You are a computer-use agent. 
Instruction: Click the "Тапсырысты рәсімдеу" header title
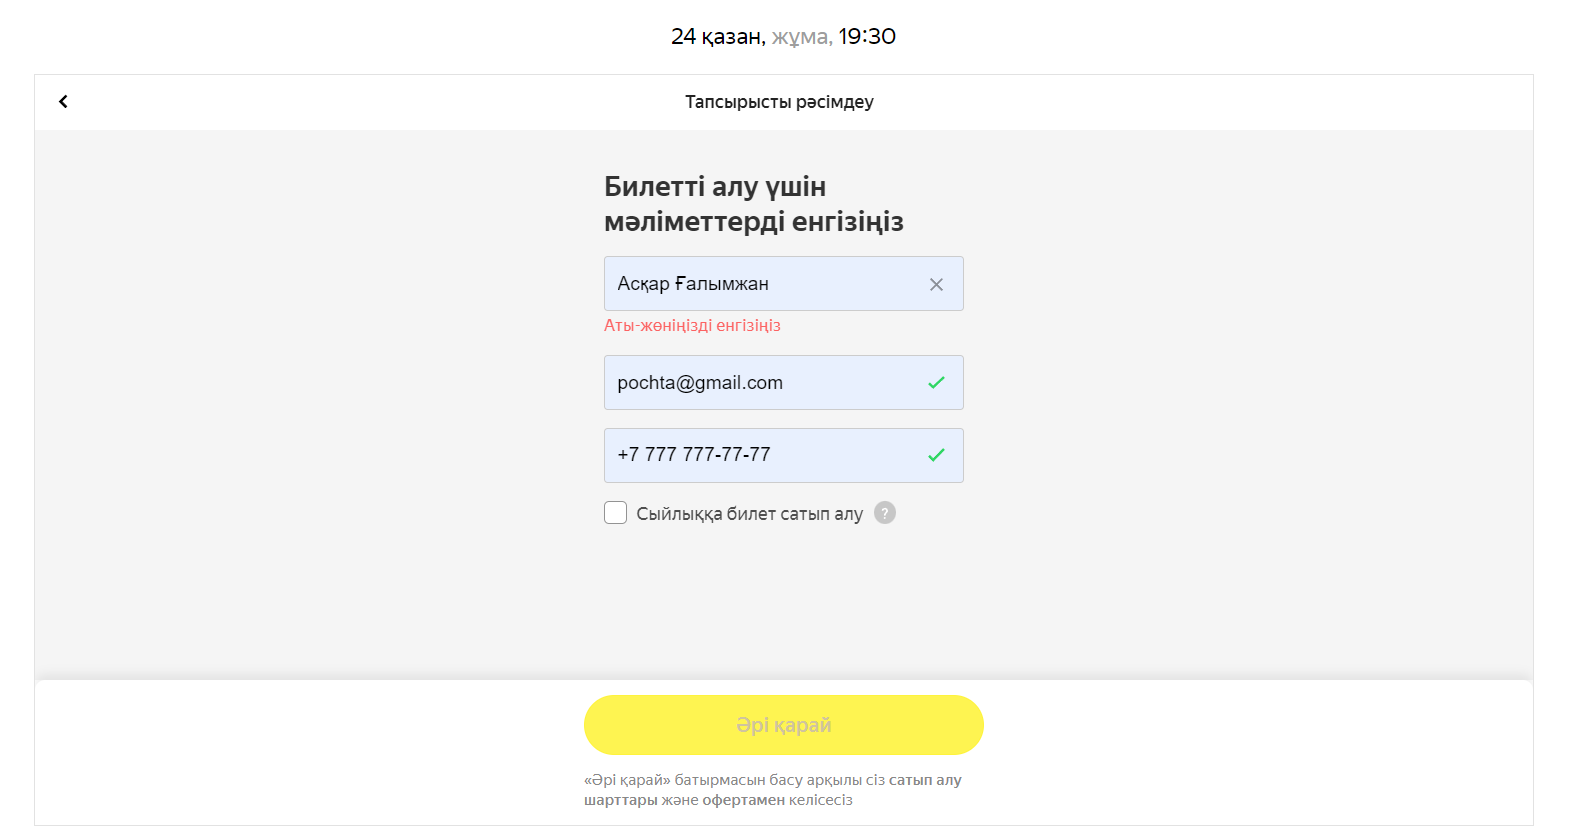[779, 102]
